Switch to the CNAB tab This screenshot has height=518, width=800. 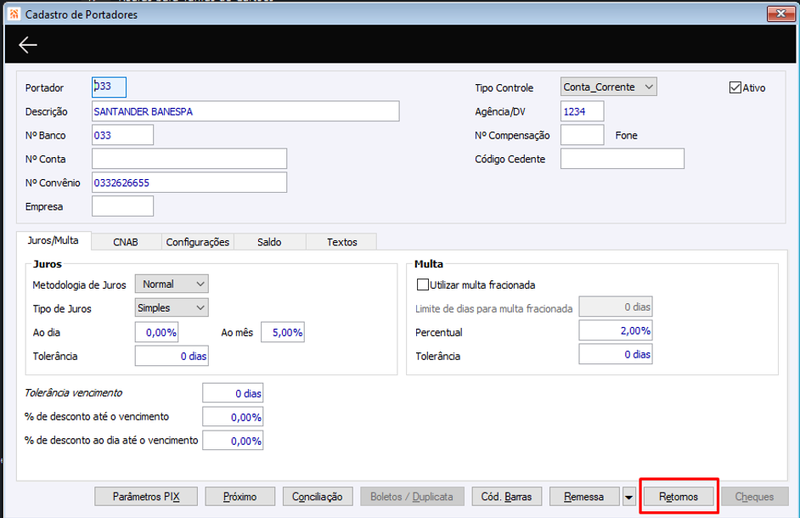(x=126, y=242)
